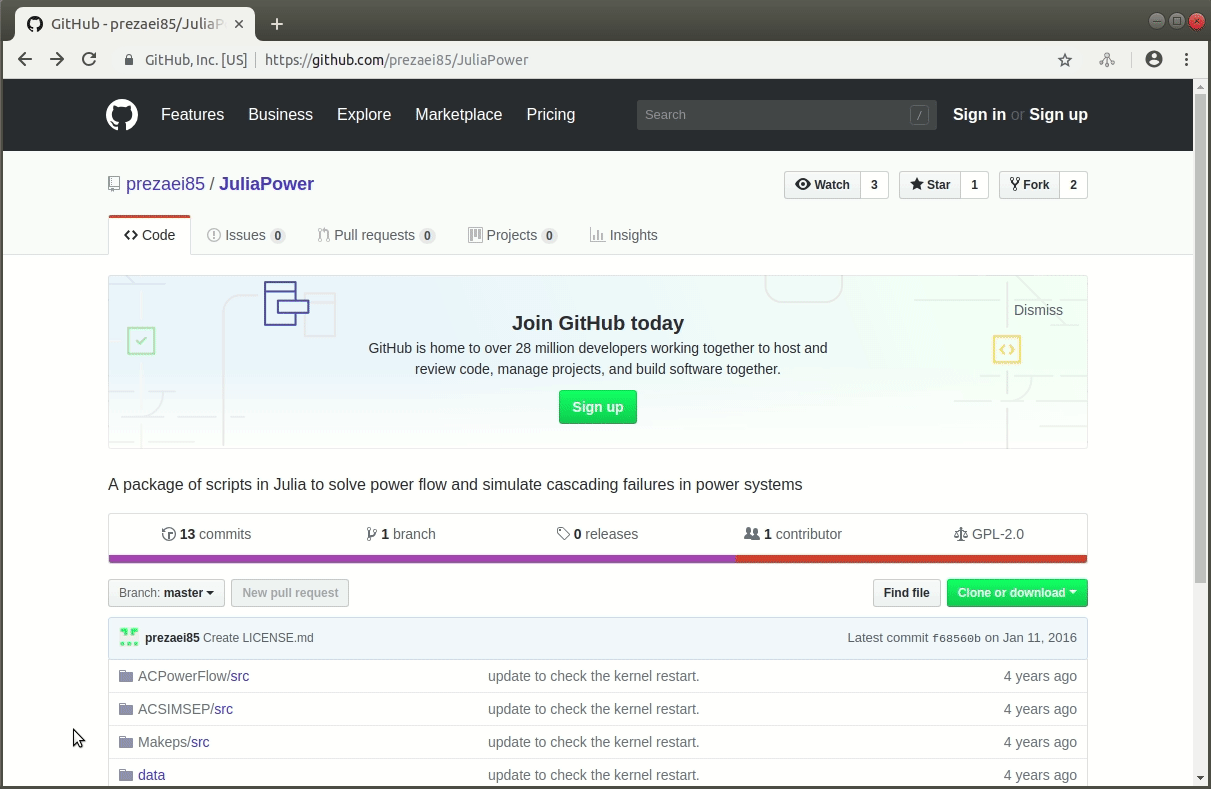Click the extension icon beside bookmark star
This screenshot has height=789, width=1211.
pos(1107,60)
